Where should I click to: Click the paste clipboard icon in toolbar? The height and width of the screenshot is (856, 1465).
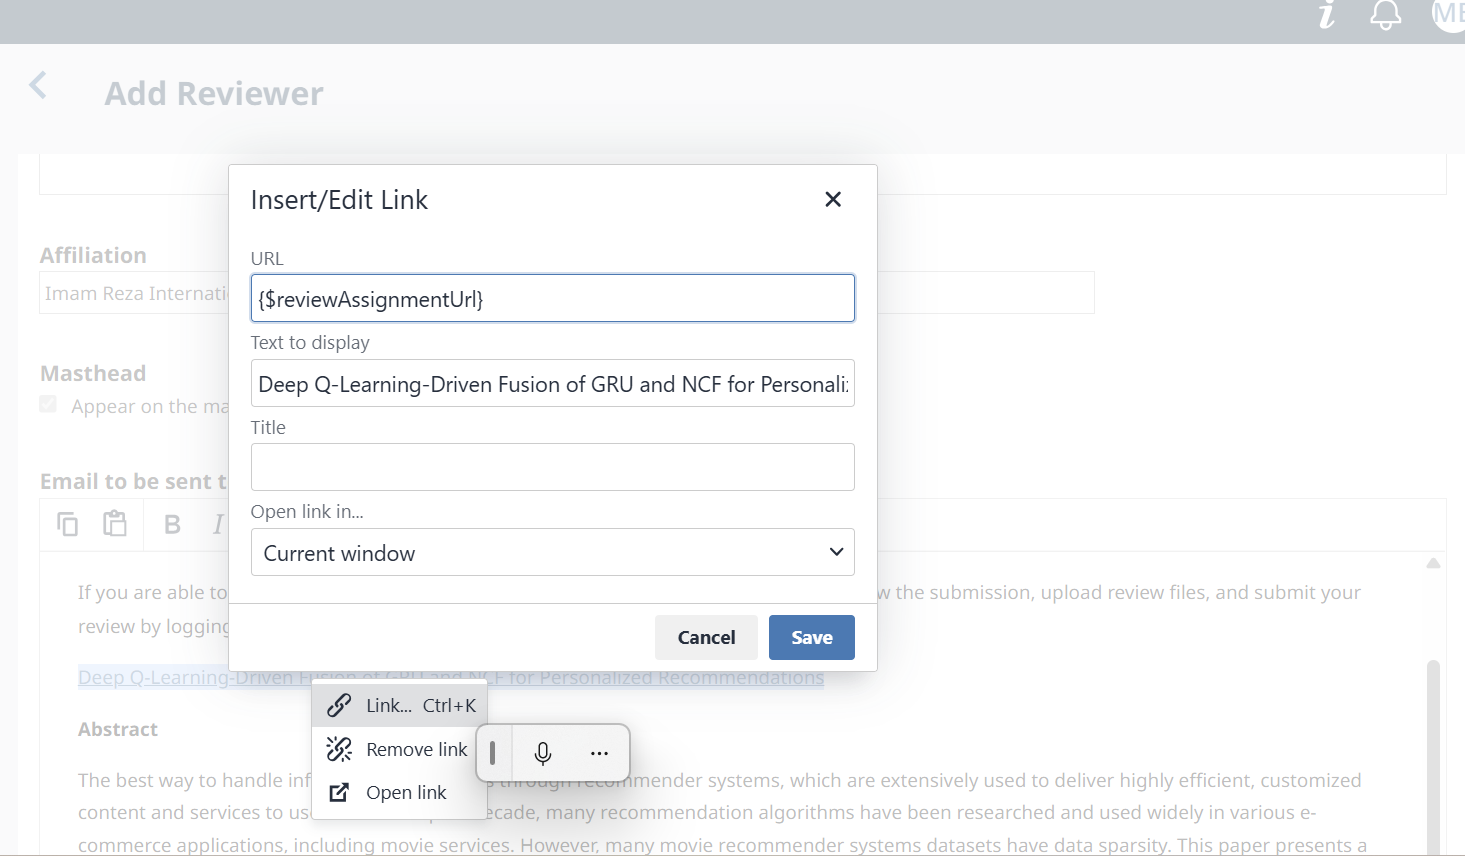coord(115,523)
